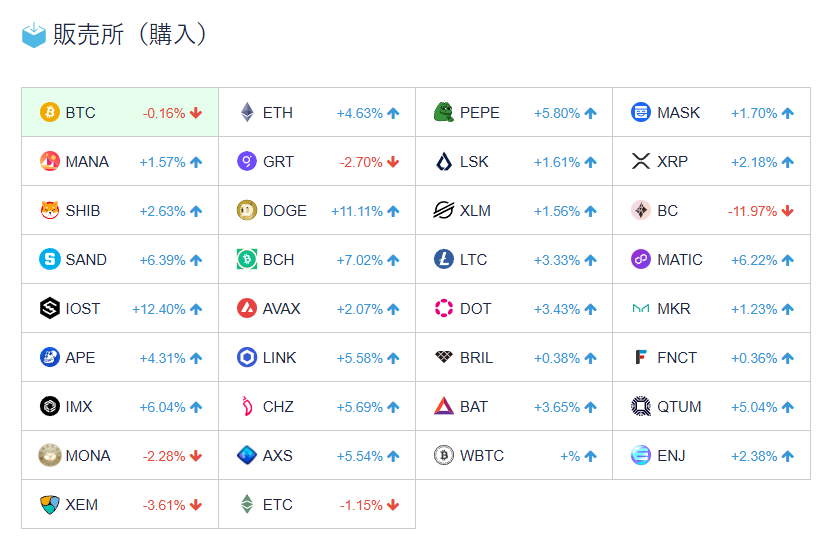825x544 pixels.
Task: Select the Dogecoin DOGE icon
Action: click(247, 210)
